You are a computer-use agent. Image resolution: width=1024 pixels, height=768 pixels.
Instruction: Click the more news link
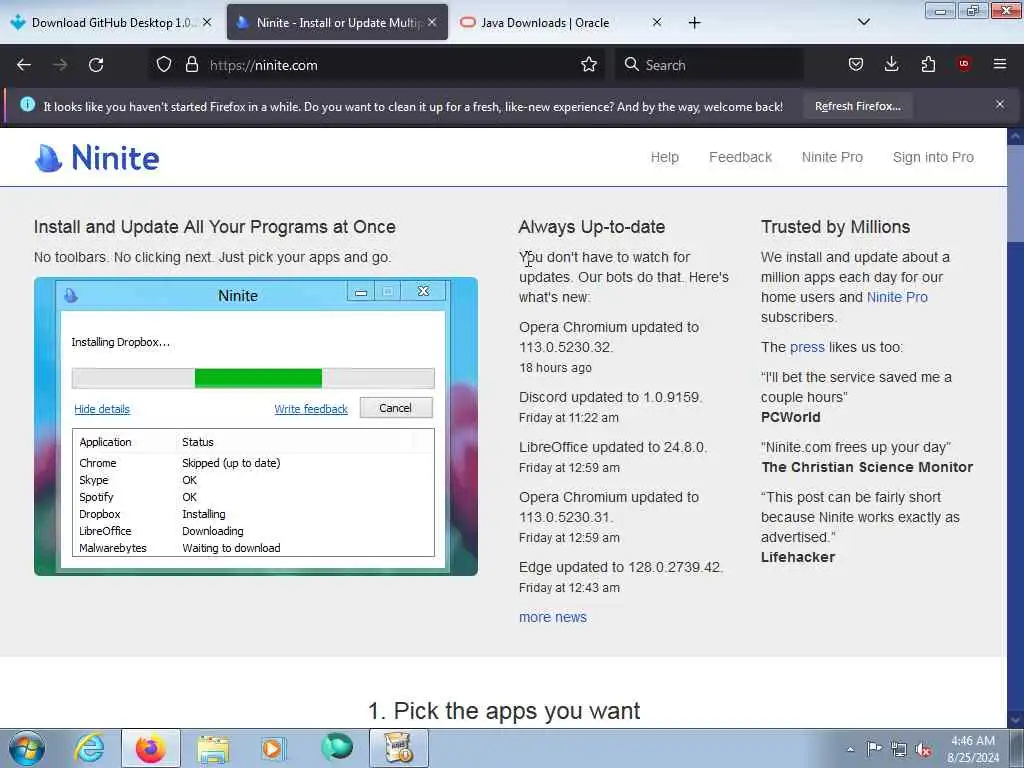[x=552, y=617]
